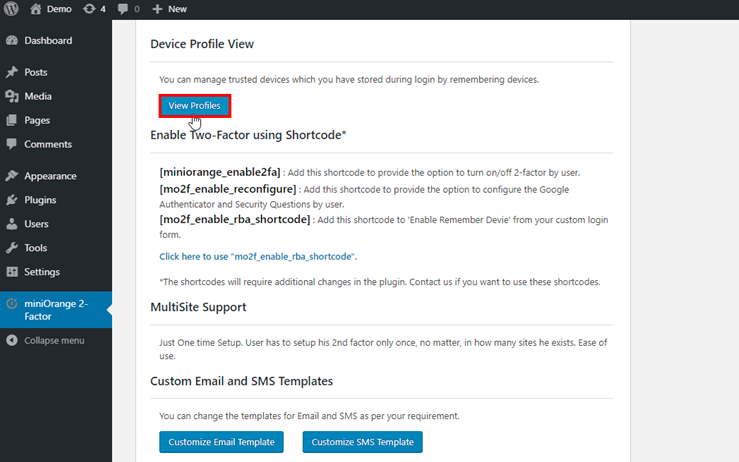Click the Appearance paintbrush icon
This screenshot has width=739, height=462.
tap(12, 176)
